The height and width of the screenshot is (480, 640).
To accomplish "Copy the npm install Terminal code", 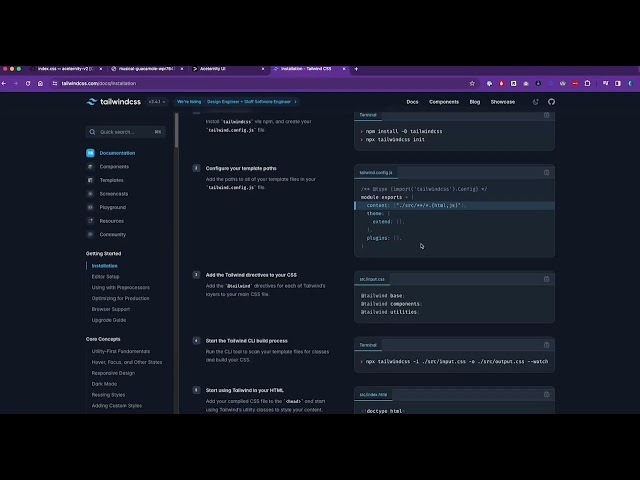I will coord(547,115).
